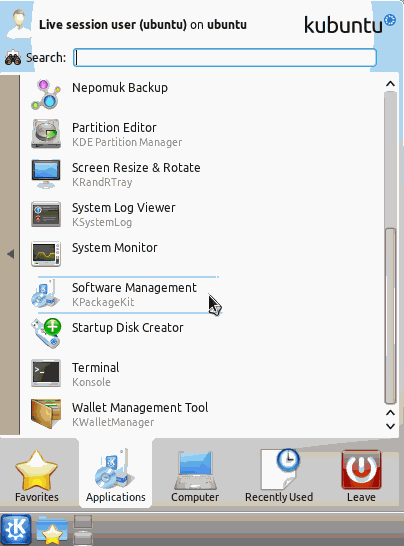Click the vertical scrollbar handle
Screen dimensions: 404x546
tap(390, 316)
